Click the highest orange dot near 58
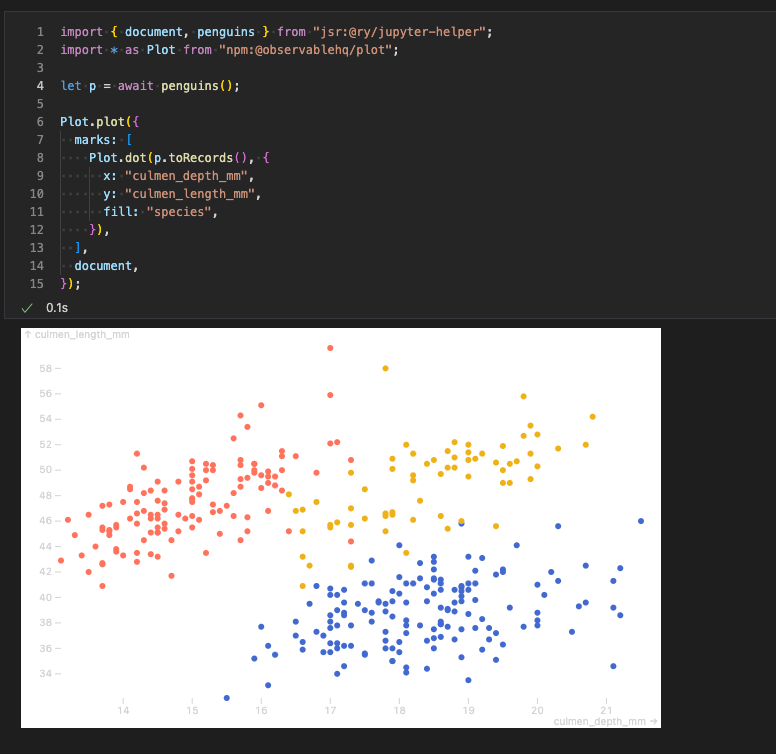Image resolution: width=776 pixels, height=754 pixels. (385, 368)
